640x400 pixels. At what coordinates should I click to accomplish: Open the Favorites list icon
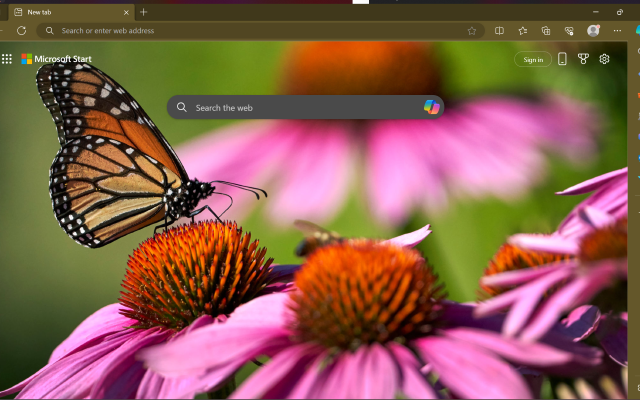coord(522,31)
